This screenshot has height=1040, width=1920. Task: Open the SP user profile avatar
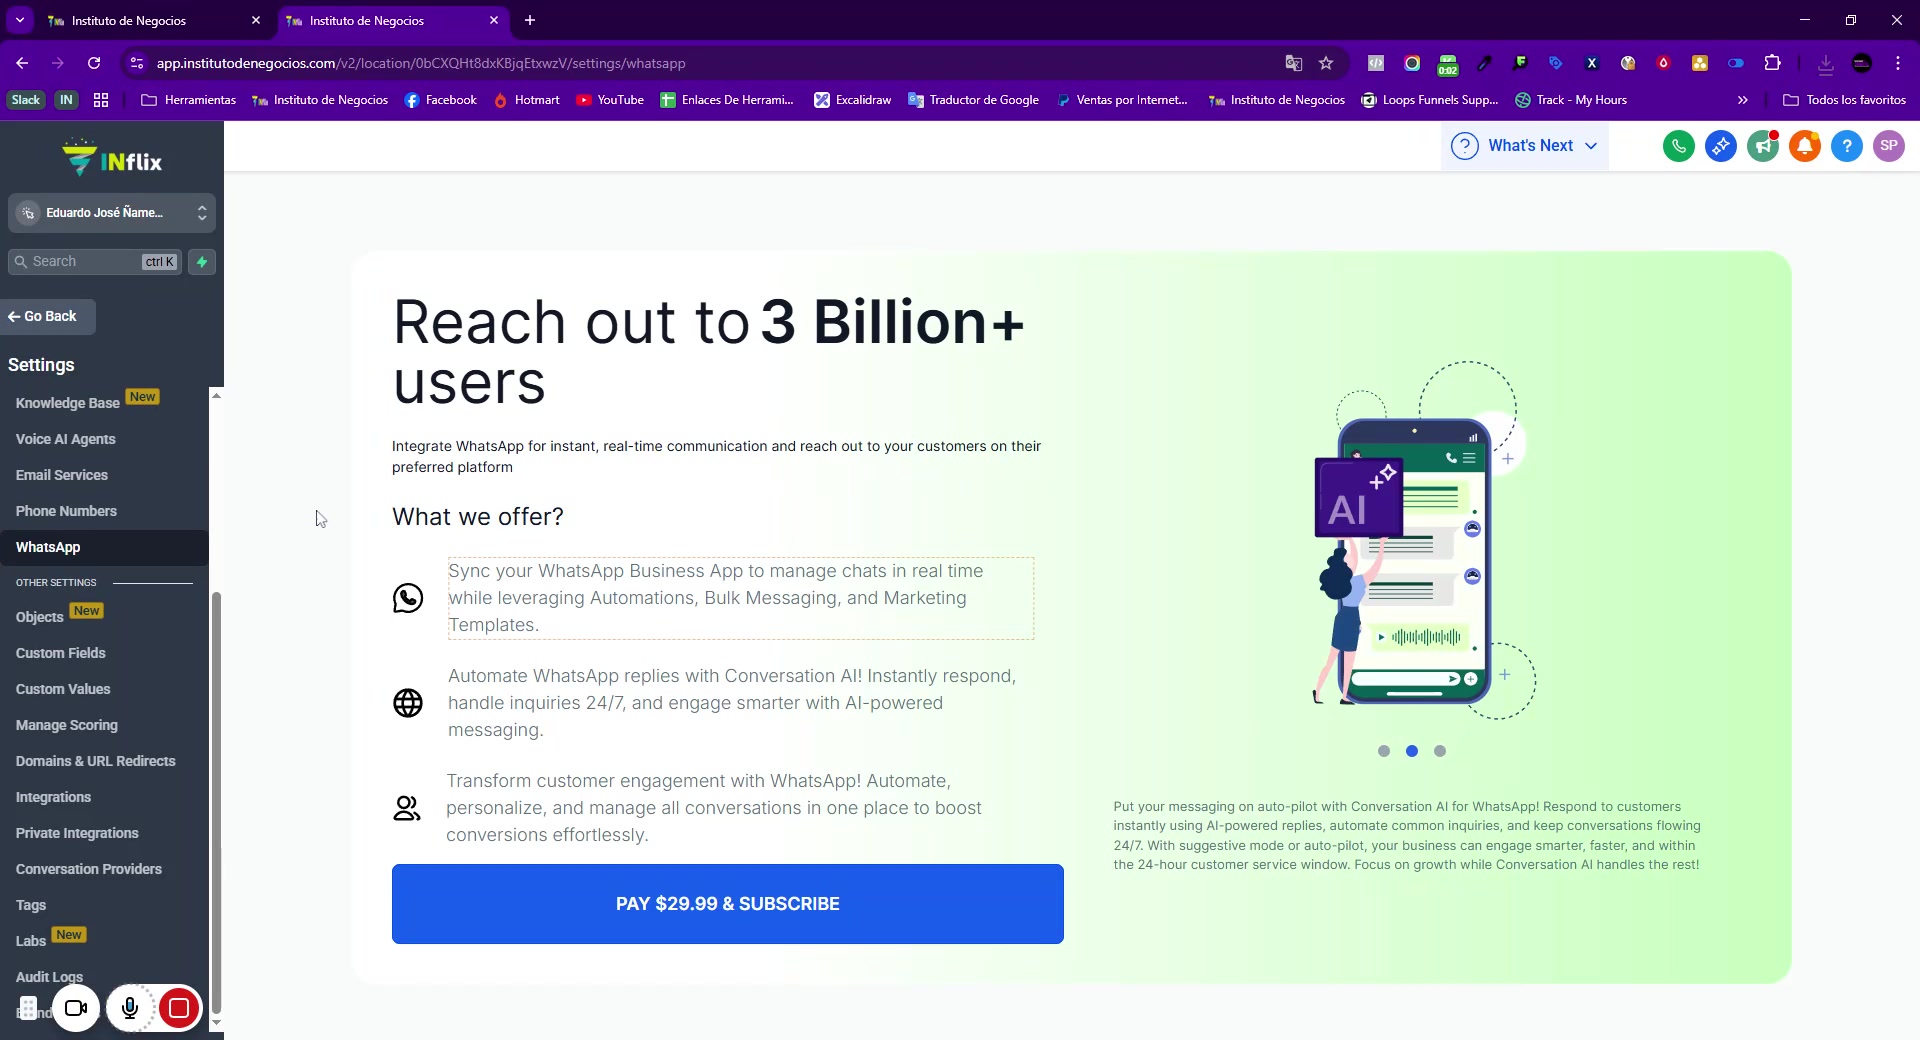point(1888,146)
